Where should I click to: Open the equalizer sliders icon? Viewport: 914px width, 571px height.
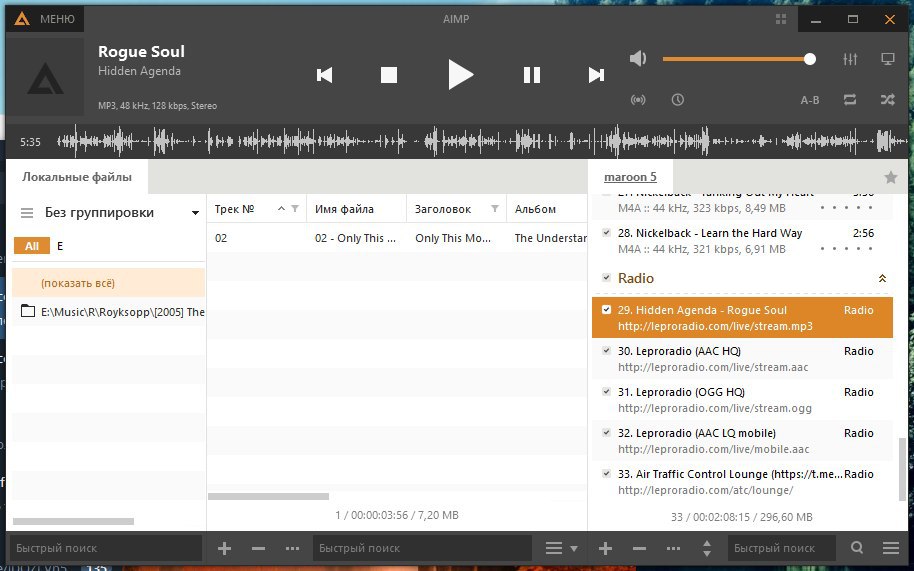coord(850,59)
